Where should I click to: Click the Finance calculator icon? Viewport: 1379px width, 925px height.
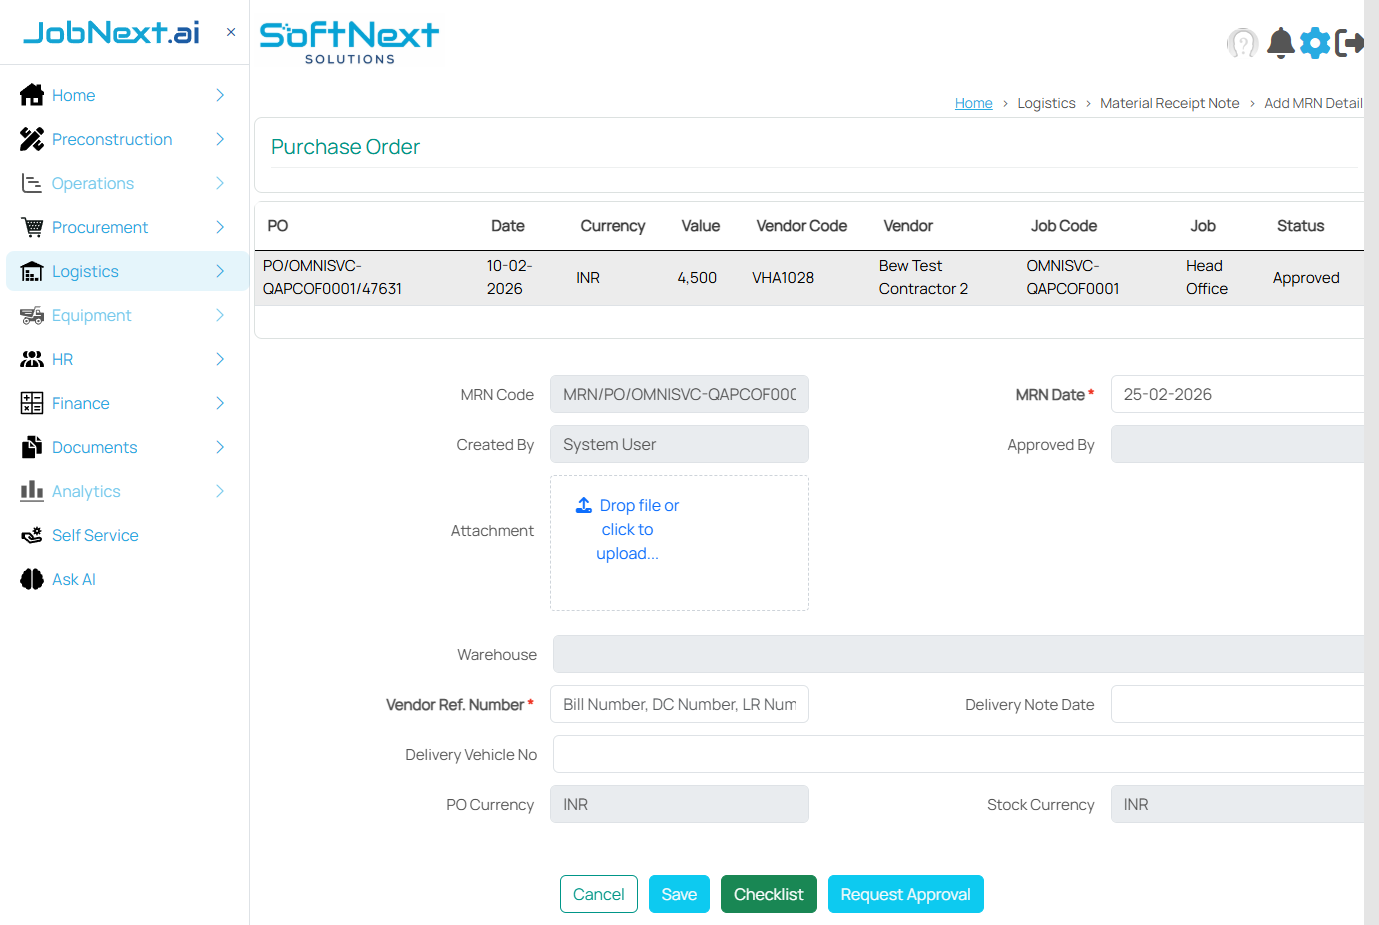click(x=32, y=403)
